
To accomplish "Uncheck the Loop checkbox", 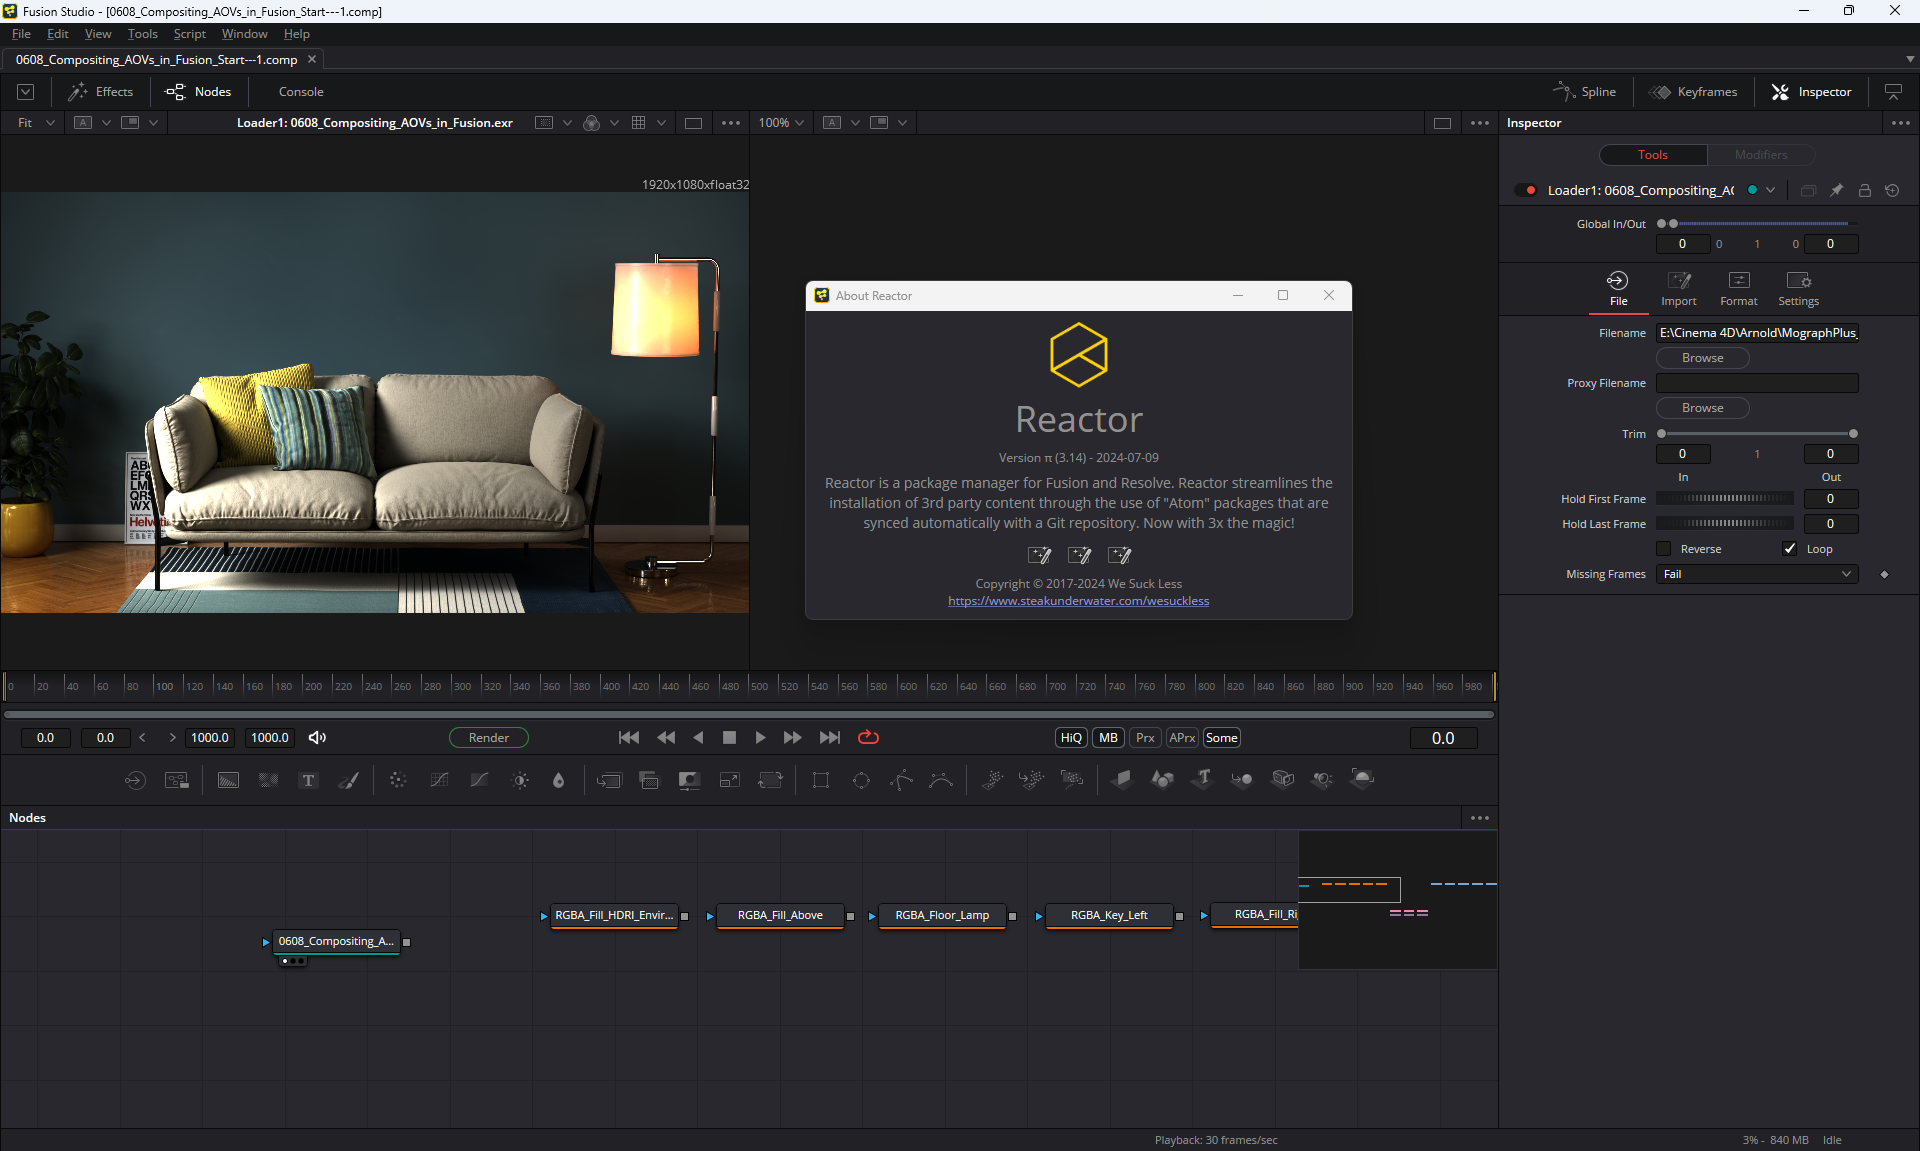I will pyautogui.click(x=1790, y=549).
